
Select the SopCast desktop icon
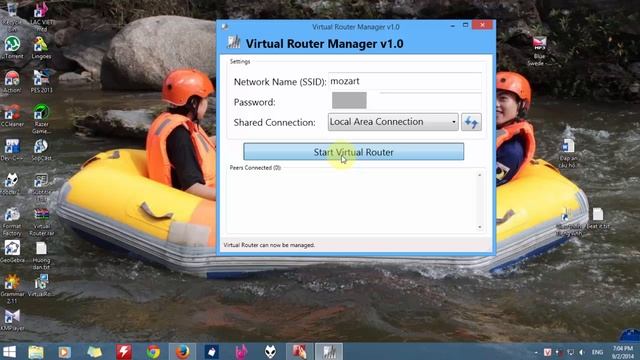pos(41,149)
